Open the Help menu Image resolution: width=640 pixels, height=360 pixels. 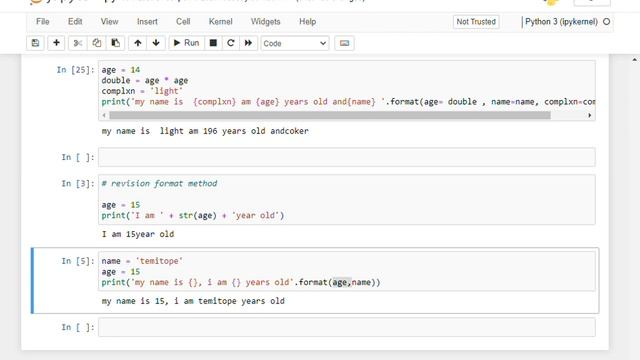click(307, 22)
